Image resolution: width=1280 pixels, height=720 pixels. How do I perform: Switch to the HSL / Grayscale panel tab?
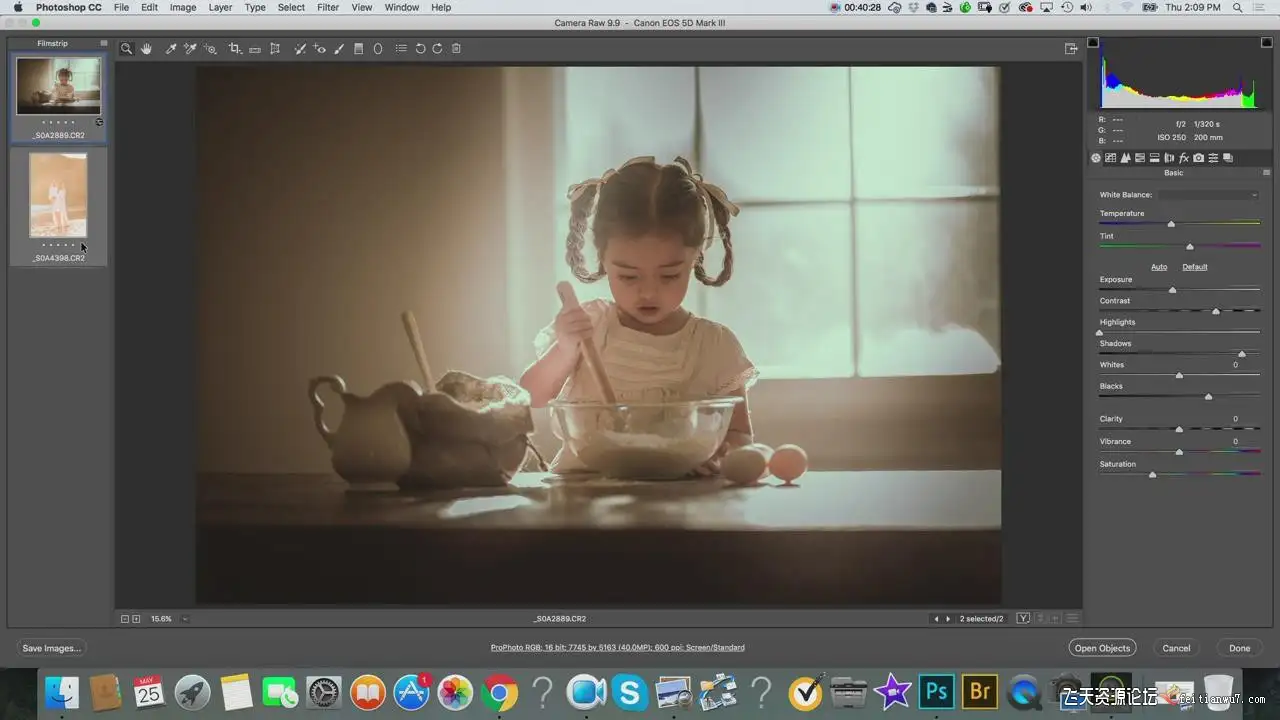[x=1140, y=158]
